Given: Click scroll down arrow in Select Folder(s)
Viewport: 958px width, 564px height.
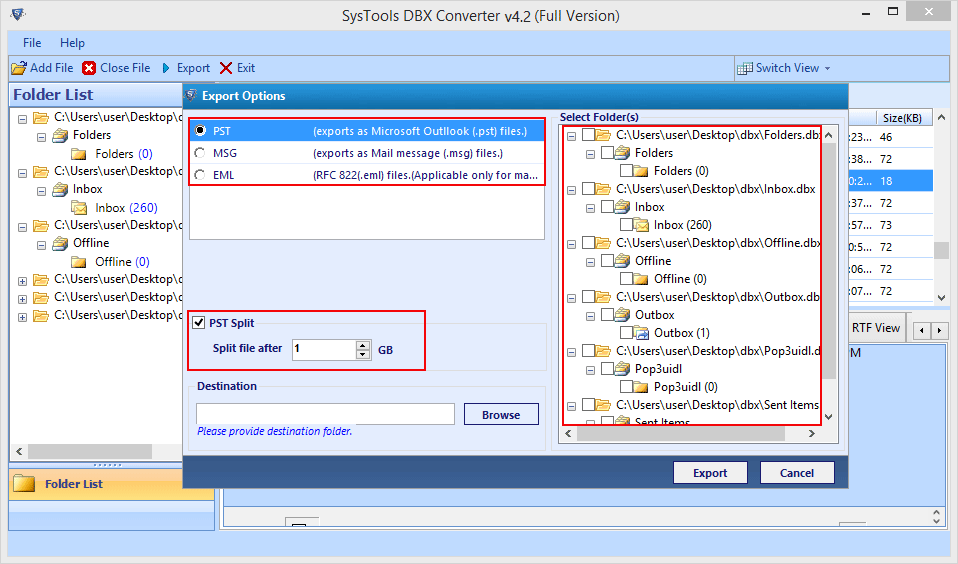Looking at the screenshot, I should (x=829, y=417).
